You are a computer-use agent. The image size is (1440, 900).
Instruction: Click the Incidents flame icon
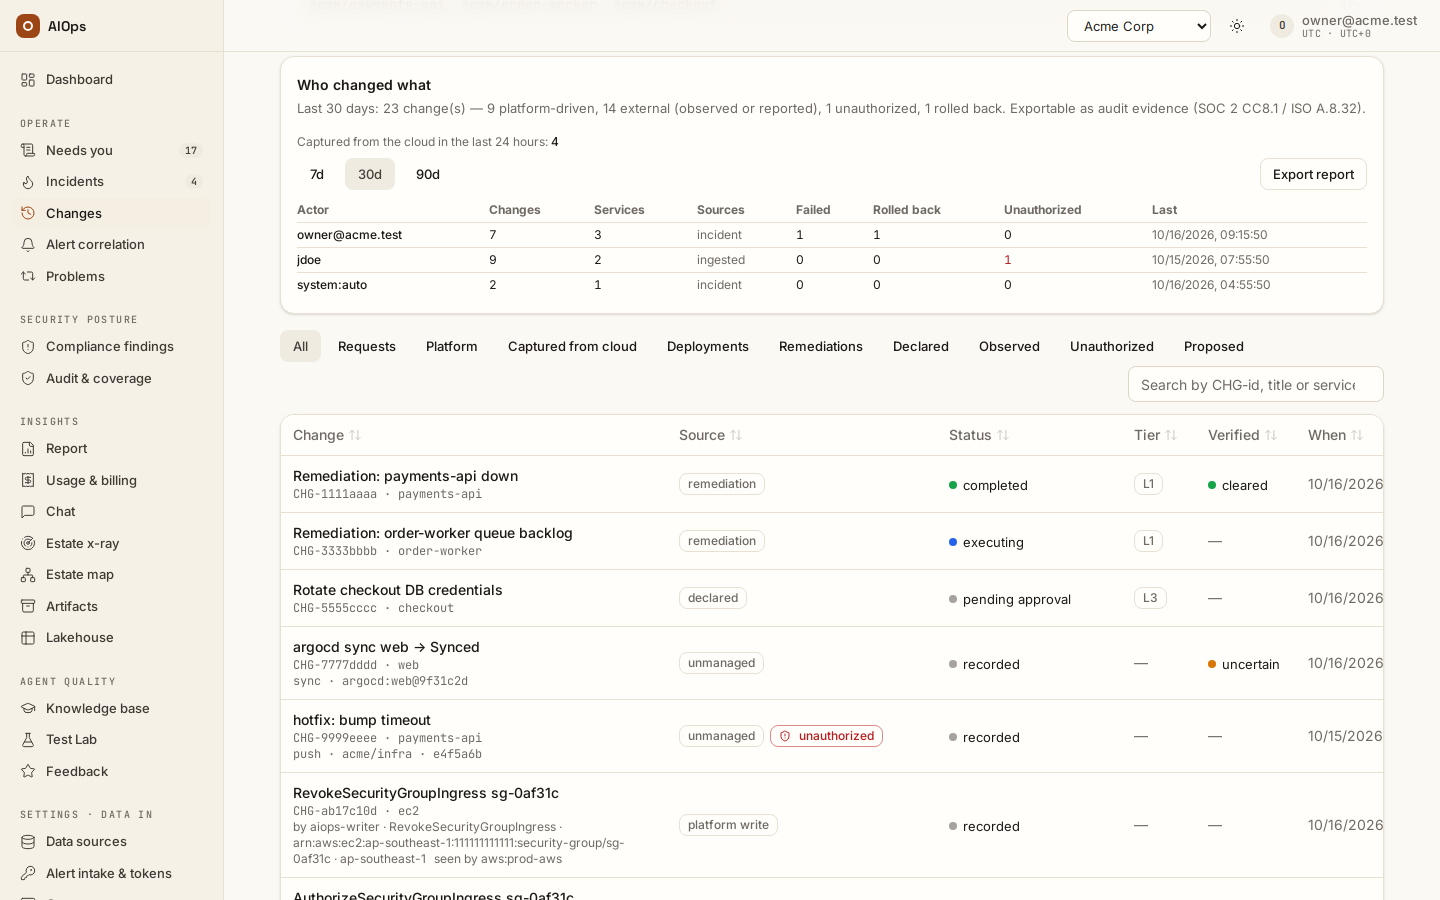(x=28, y=182)
